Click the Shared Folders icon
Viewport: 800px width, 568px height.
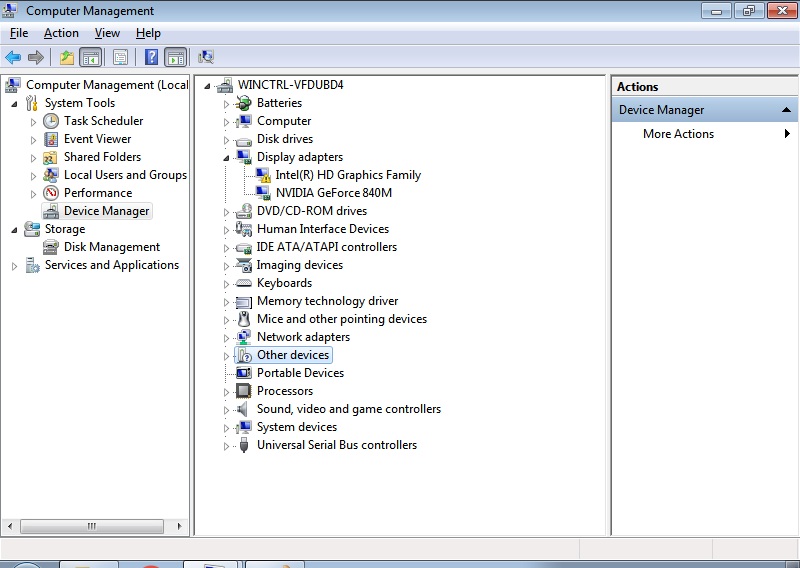point(51,157)
